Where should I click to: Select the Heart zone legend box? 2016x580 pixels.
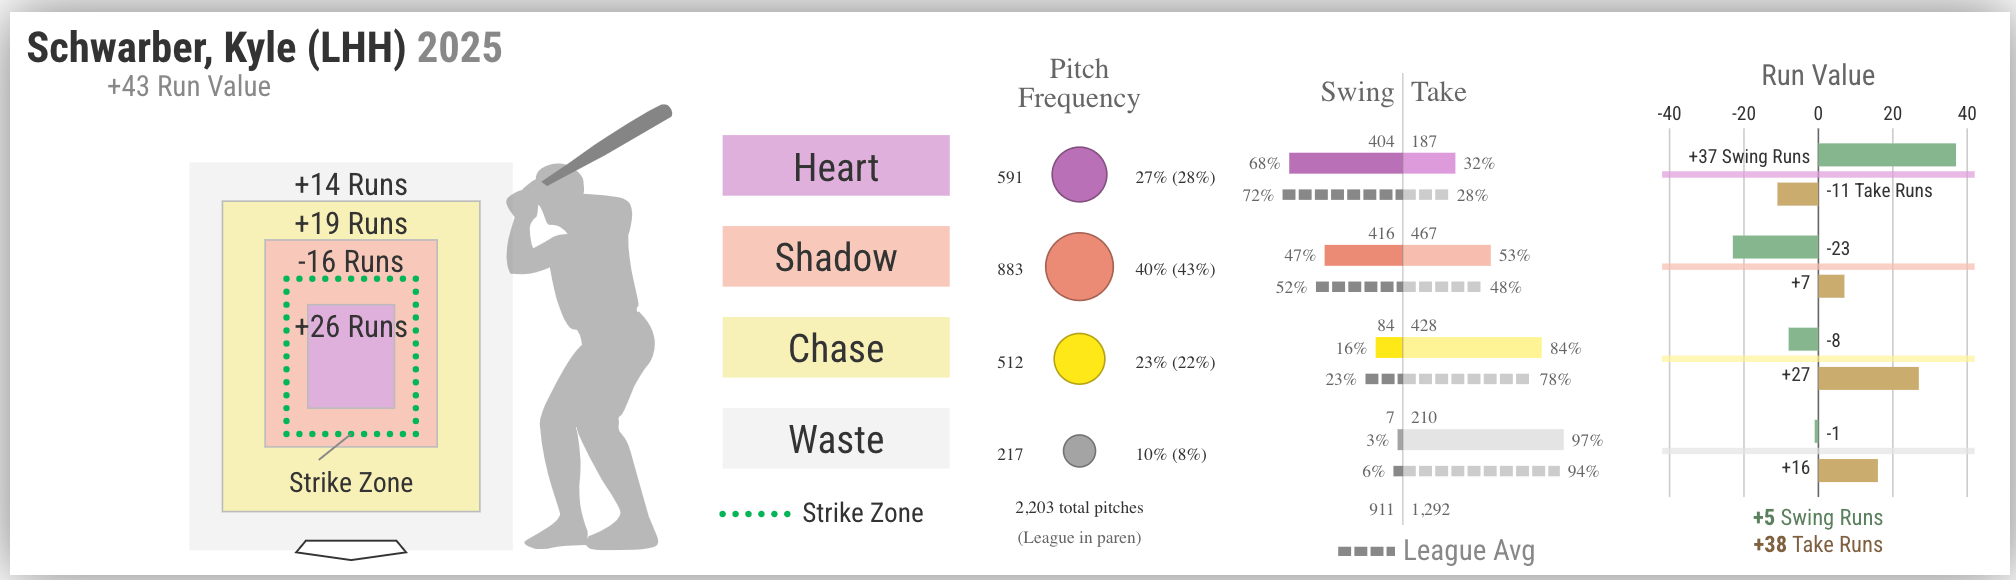pyautogui.click(x=835, y=166)
